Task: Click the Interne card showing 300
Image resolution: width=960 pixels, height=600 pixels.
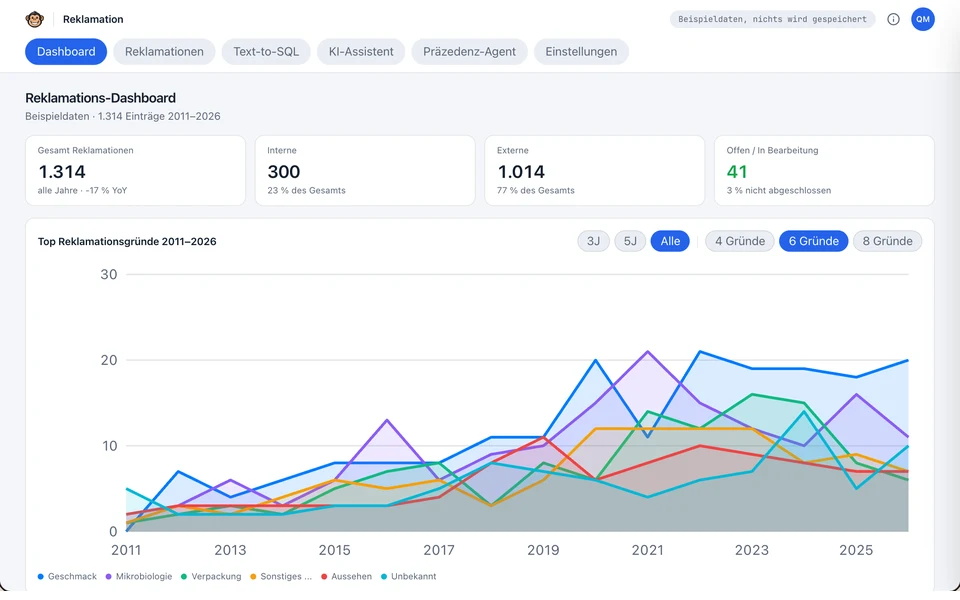Action: click(365, 170)
